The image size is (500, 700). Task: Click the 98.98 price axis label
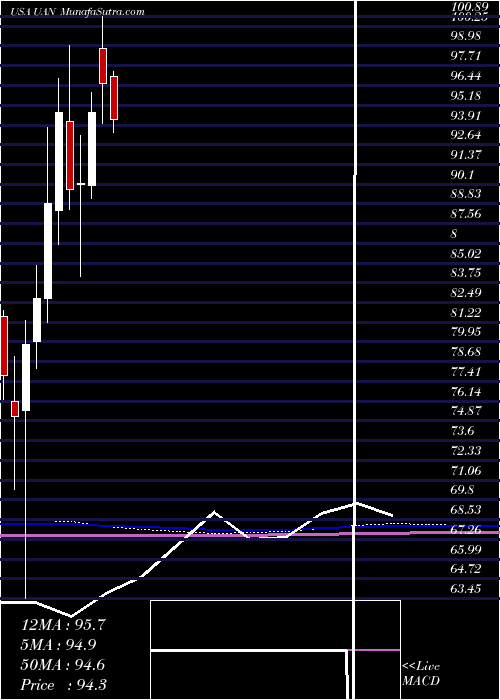[466, 36]
